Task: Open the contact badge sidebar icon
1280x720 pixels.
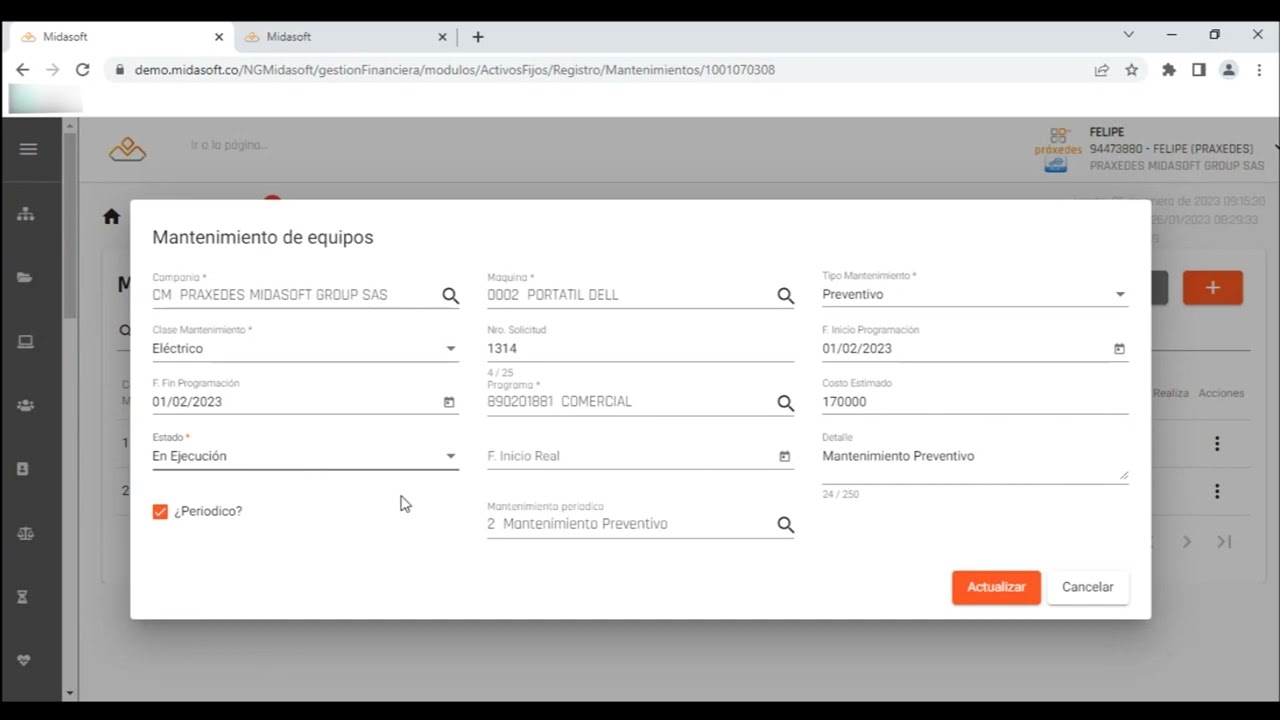Action: coord(25,469)
